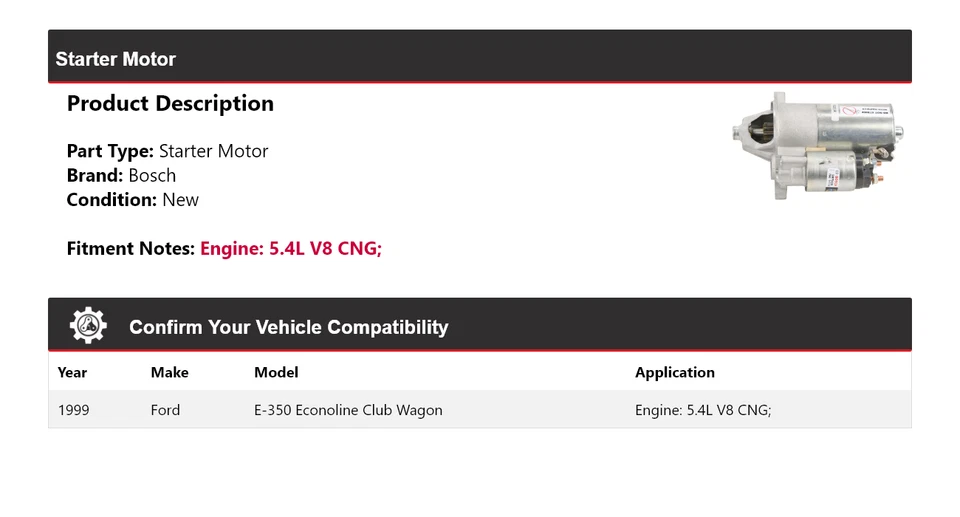
Task: Click the gear icon beside Confirm Your Vehicle Compatibility
Action: click(88, 326)
